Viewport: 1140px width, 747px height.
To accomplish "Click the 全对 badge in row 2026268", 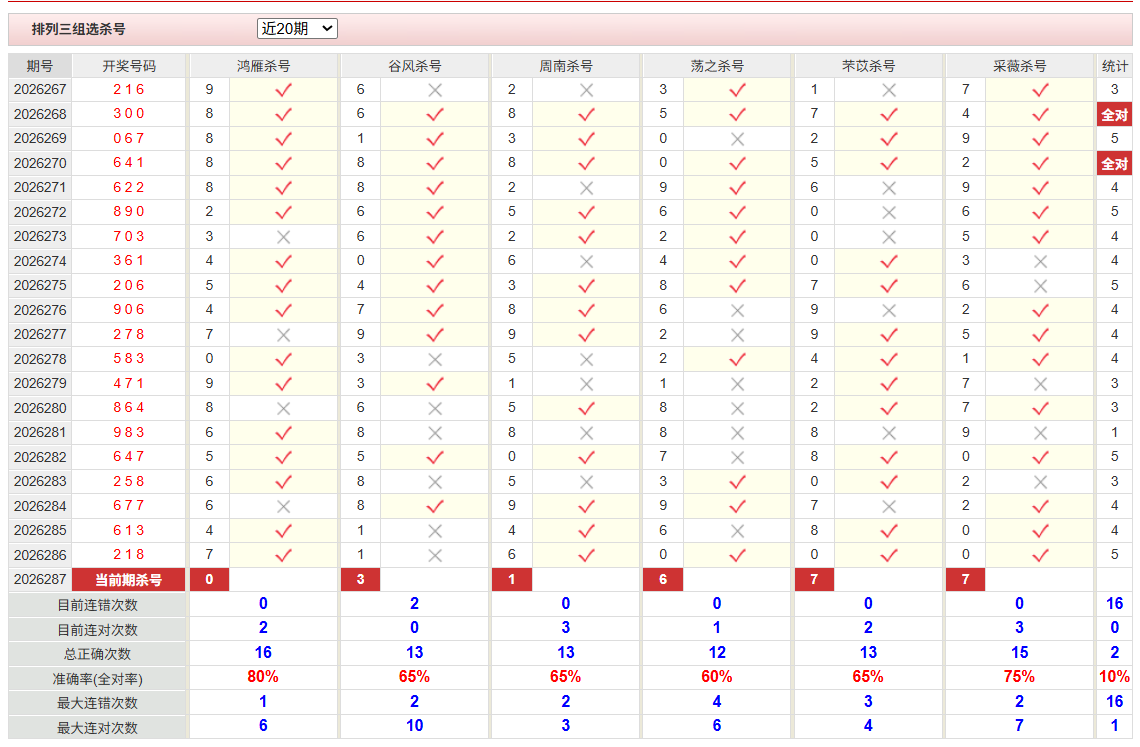I will point(1115,115).
